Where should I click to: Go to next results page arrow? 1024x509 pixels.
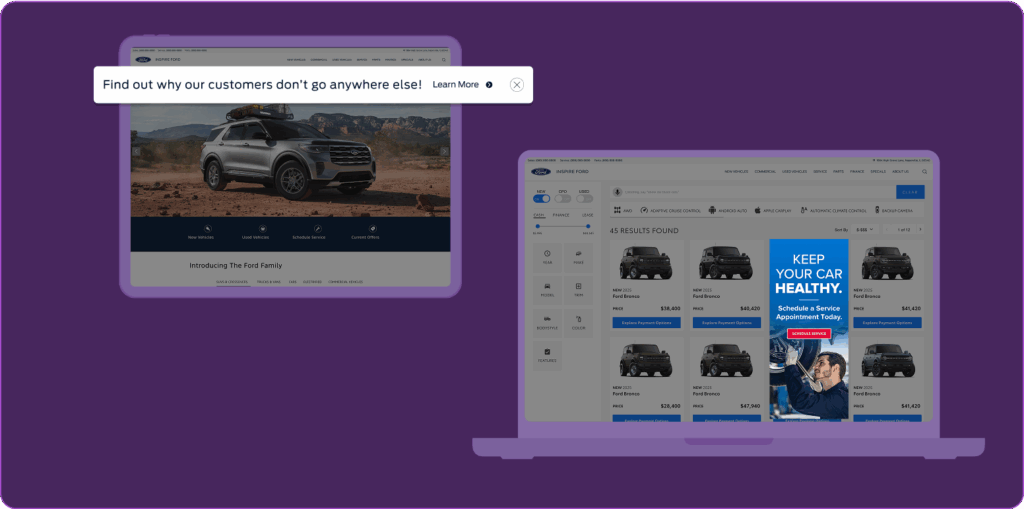pos(920,229)
